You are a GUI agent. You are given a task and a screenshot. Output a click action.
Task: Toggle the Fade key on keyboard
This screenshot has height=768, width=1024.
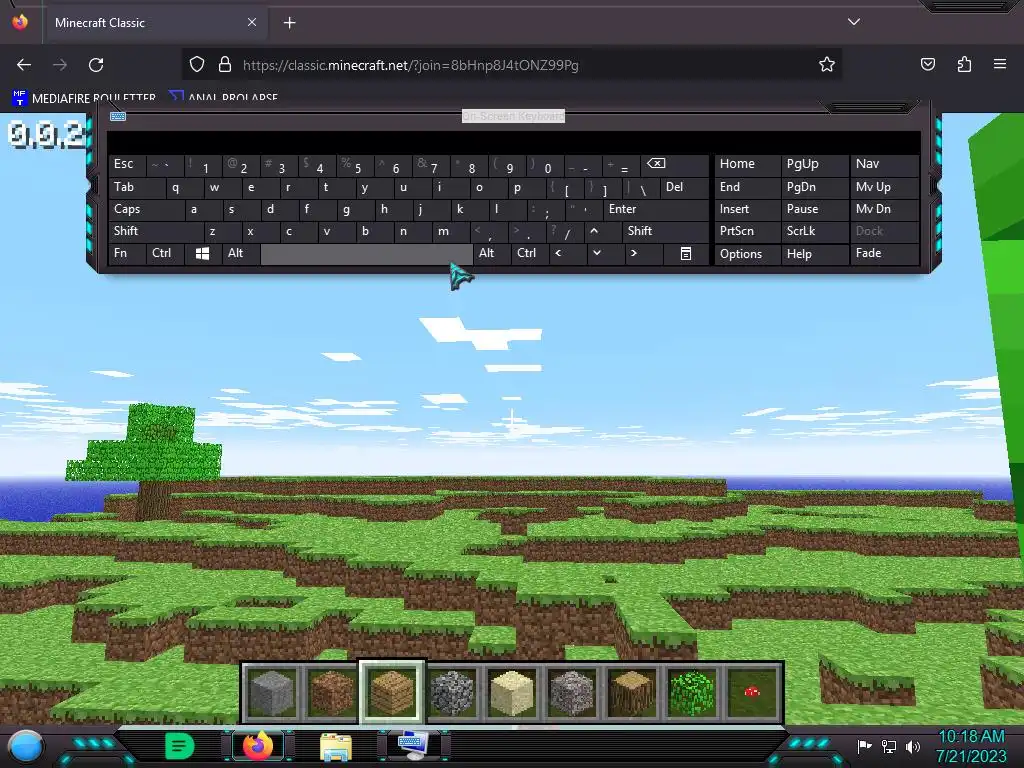click(x=884, y=253)
